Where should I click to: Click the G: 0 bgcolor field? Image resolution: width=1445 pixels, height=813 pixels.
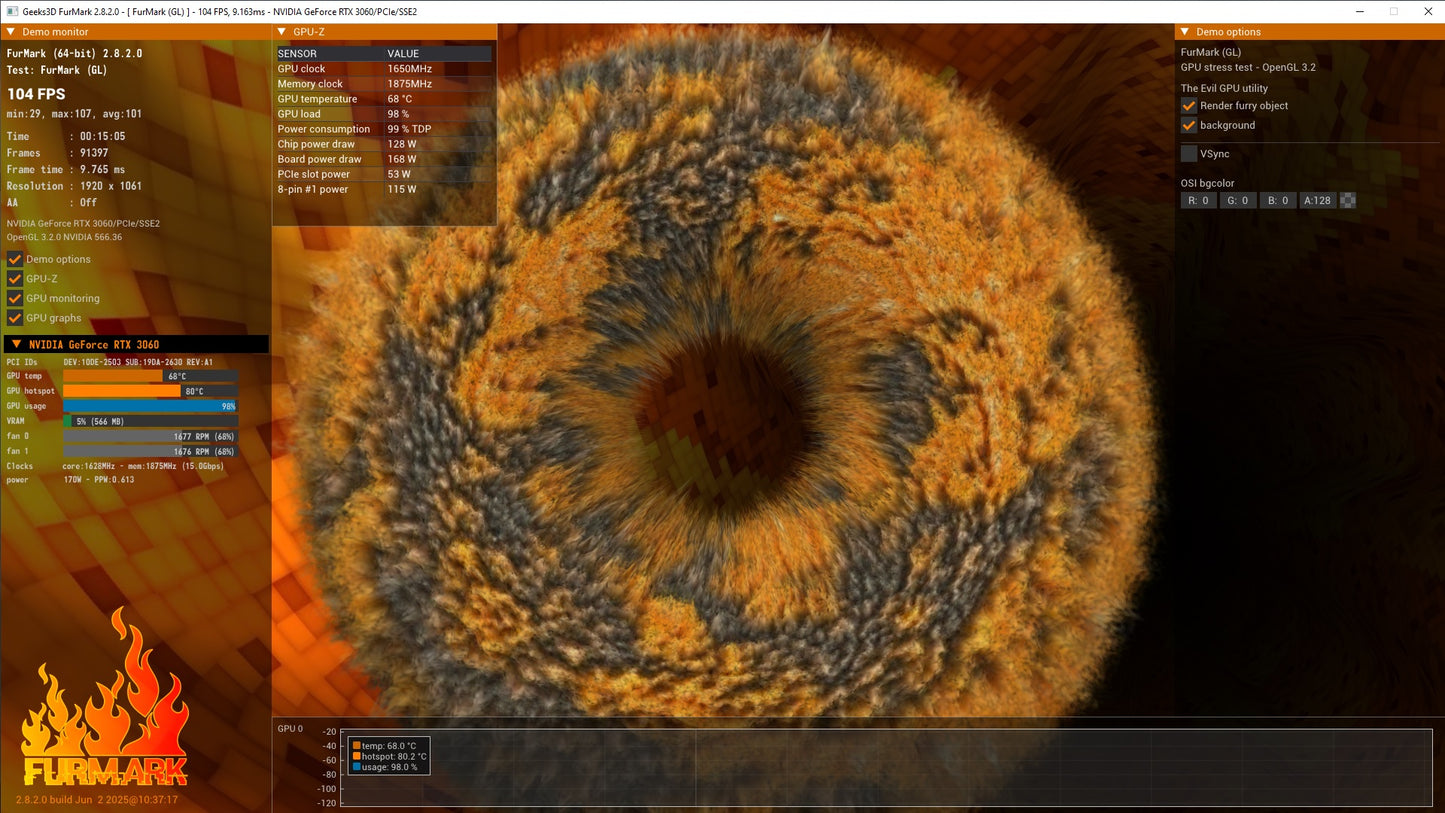[x=1238, y=200]
